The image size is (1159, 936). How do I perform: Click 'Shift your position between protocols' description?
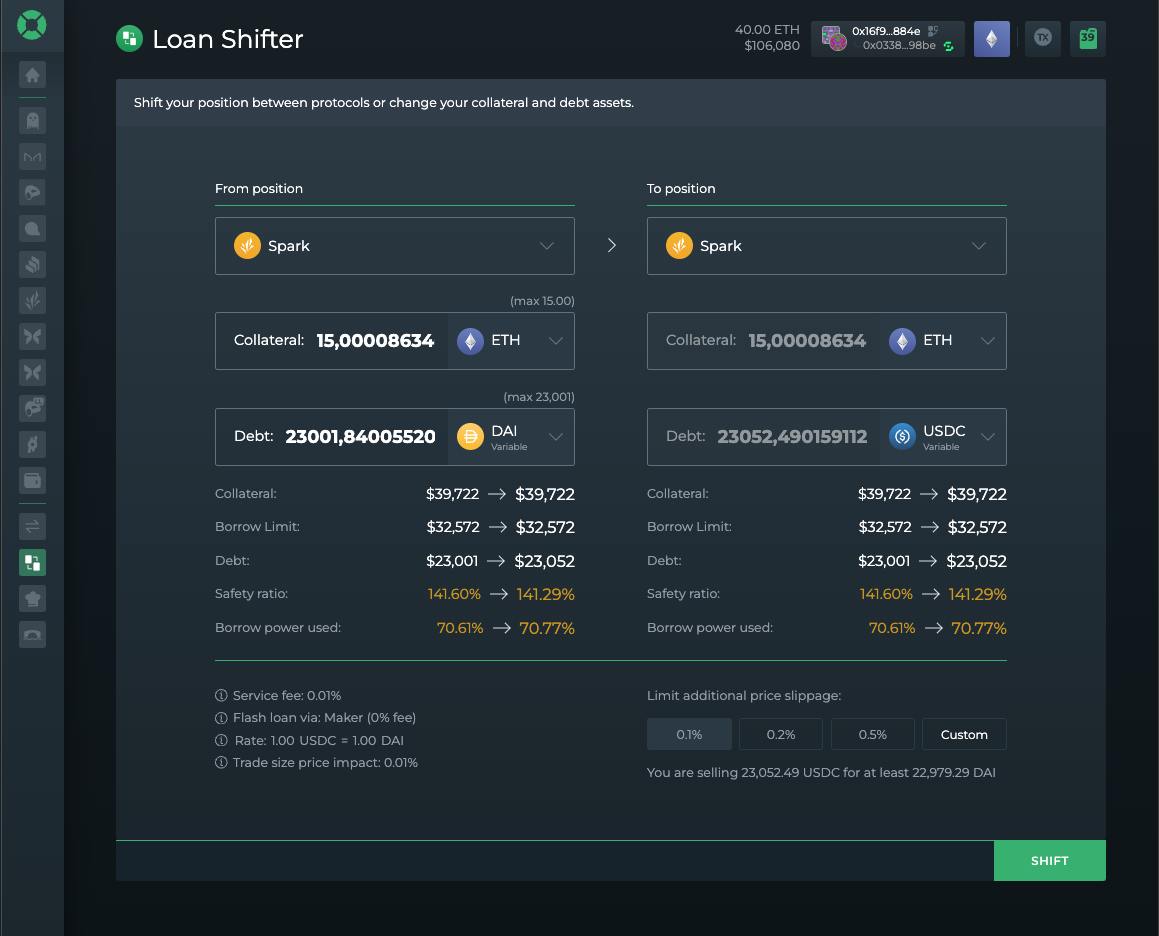click(384, 103)
